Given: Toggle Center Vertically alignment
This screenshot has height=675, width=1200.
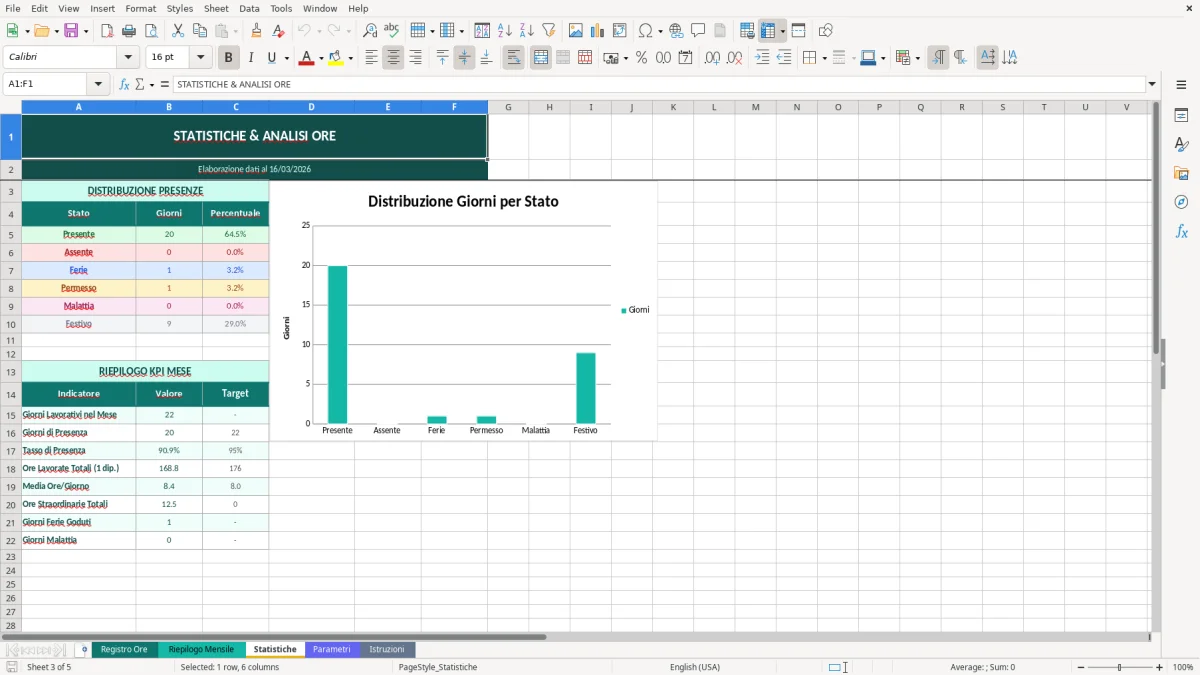Looking at the screenshot, I should [x=464, y=58].
